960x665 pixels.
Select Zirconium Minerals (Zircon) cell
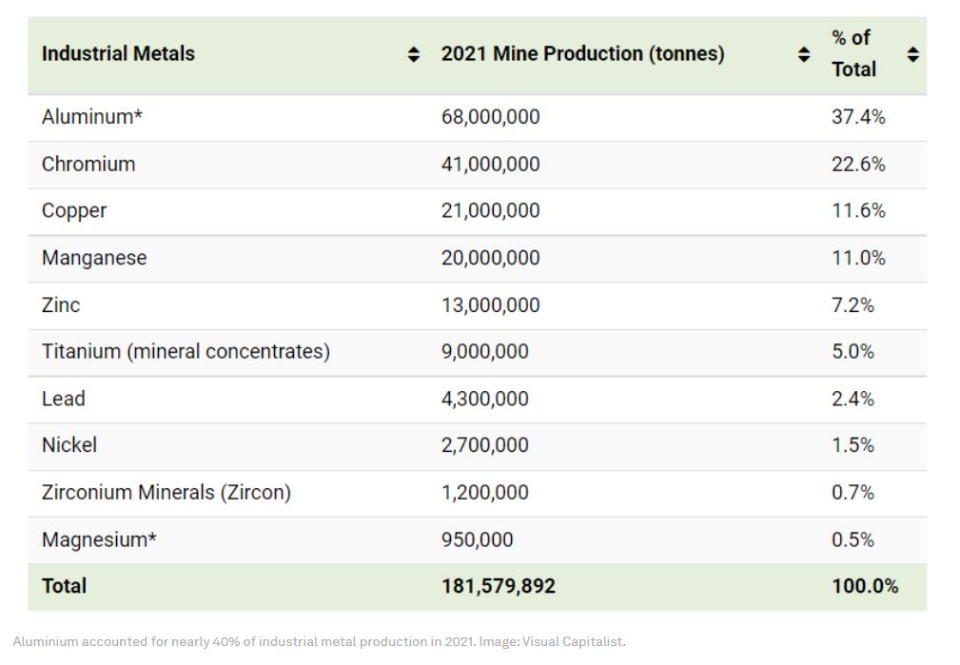tap(166, 492)
